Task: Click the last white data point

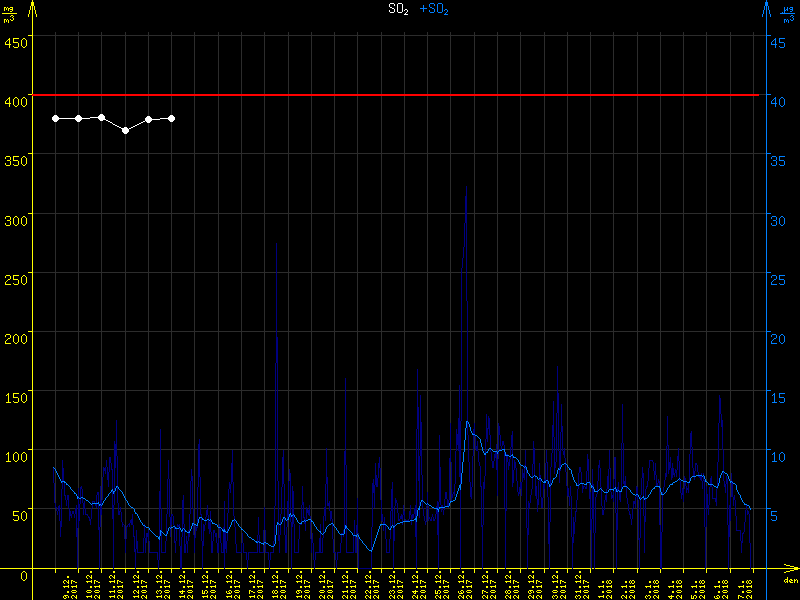Action: tap(172, 118)
